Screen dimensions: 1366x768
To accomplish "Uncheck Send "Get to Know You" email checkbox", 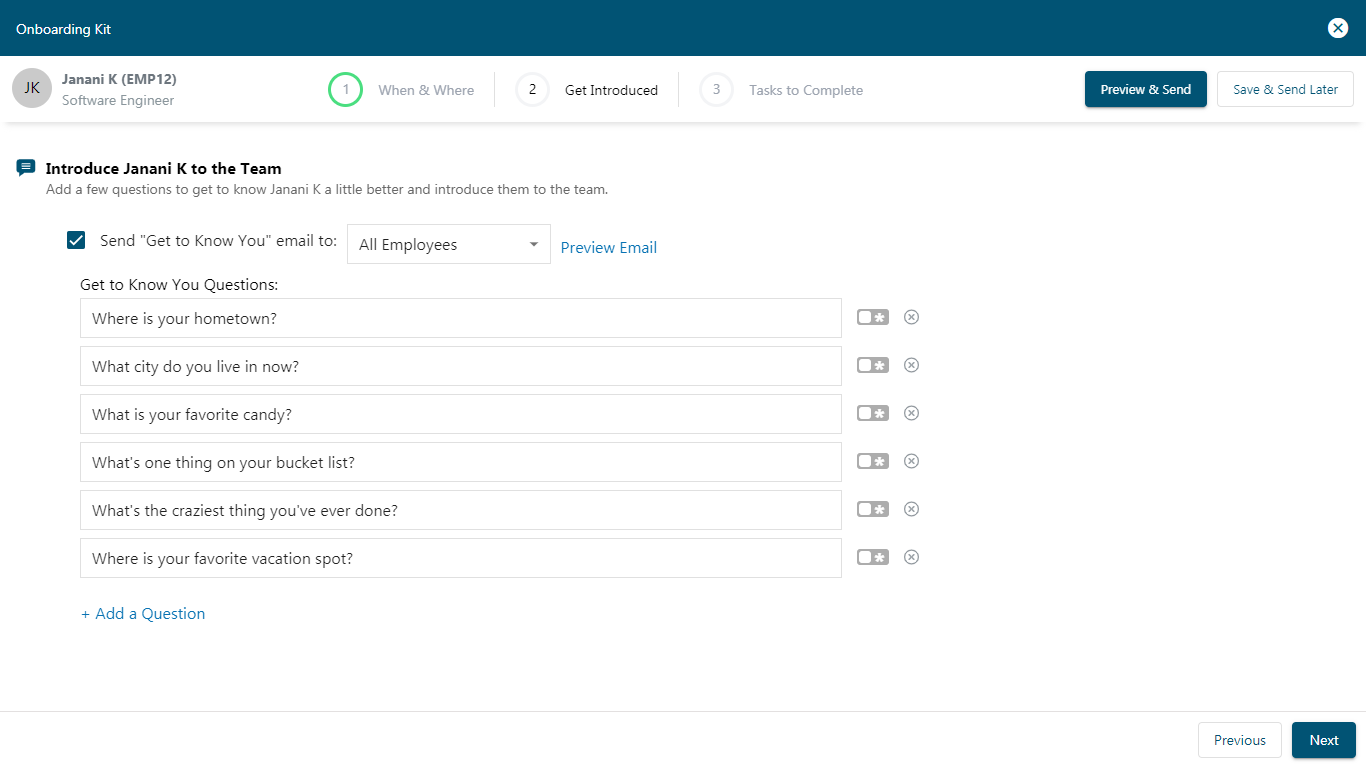I will click(x=76, y=240).
